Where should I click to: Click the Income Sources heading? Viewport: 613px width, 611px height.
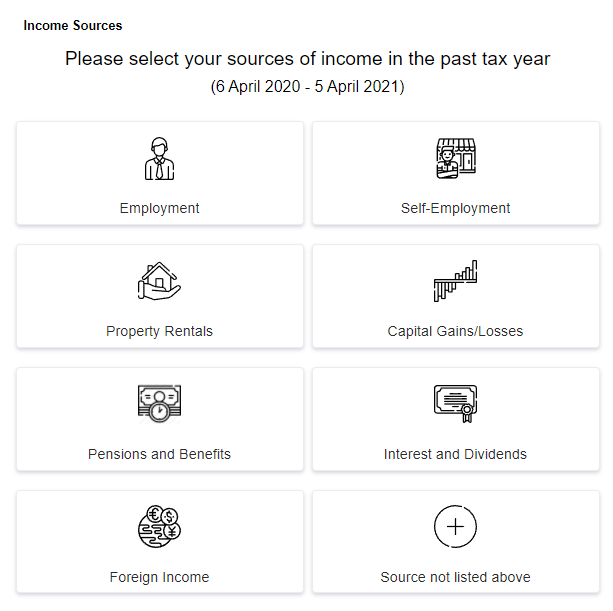point(73,26)
